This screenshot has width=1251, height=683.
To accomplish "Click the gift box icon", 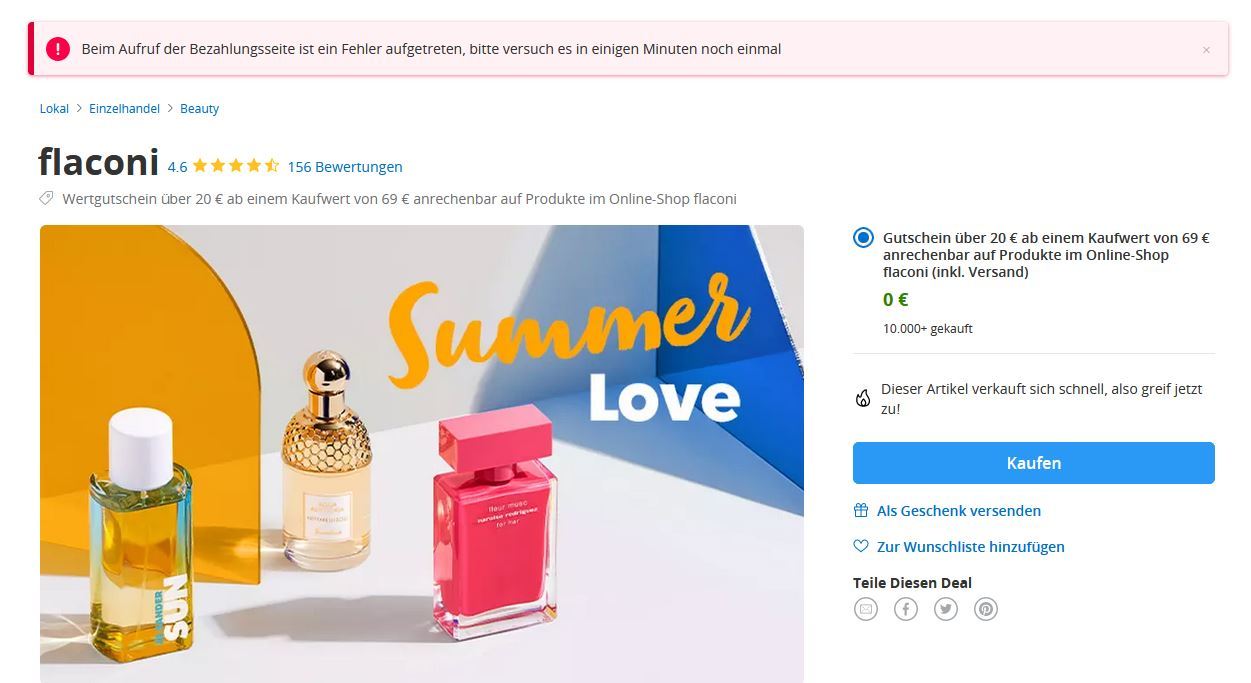I will [x=861, y=510].
